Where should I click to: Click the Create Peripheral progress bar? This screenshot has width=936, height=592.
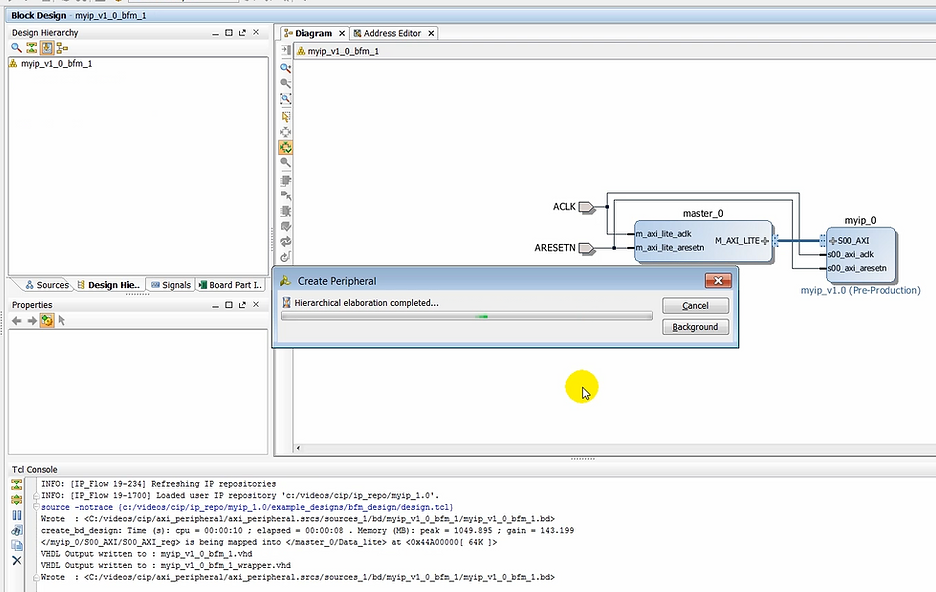(466, 316)
